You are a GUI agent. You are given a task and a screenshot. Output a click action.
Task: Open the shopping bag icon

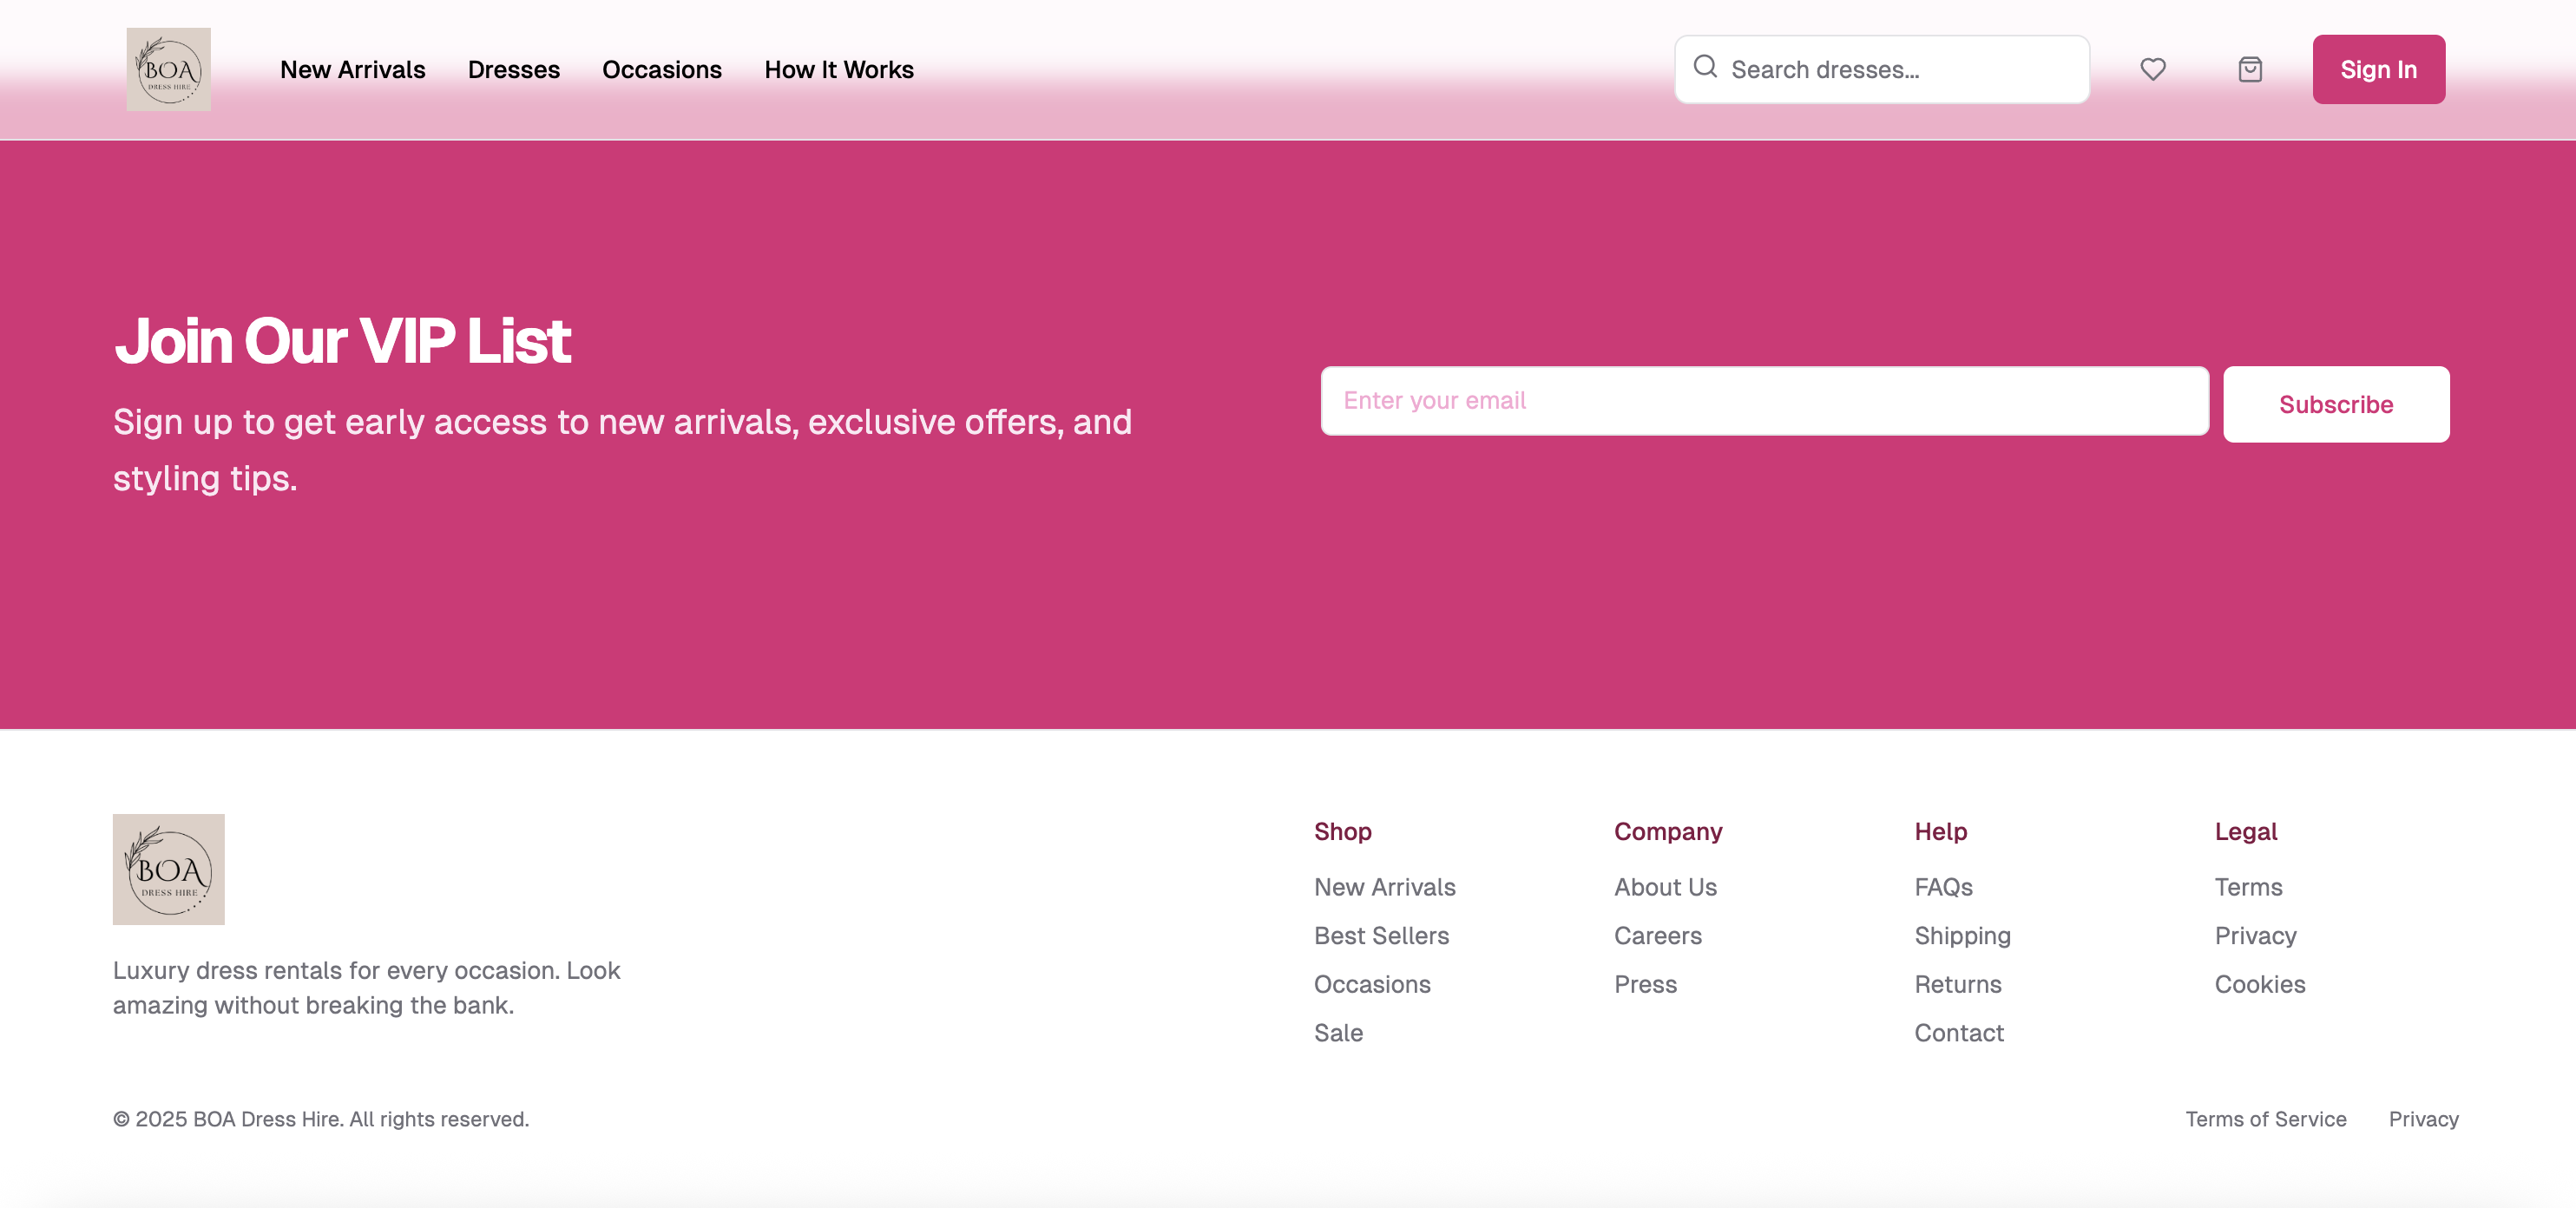[2249, 69]
